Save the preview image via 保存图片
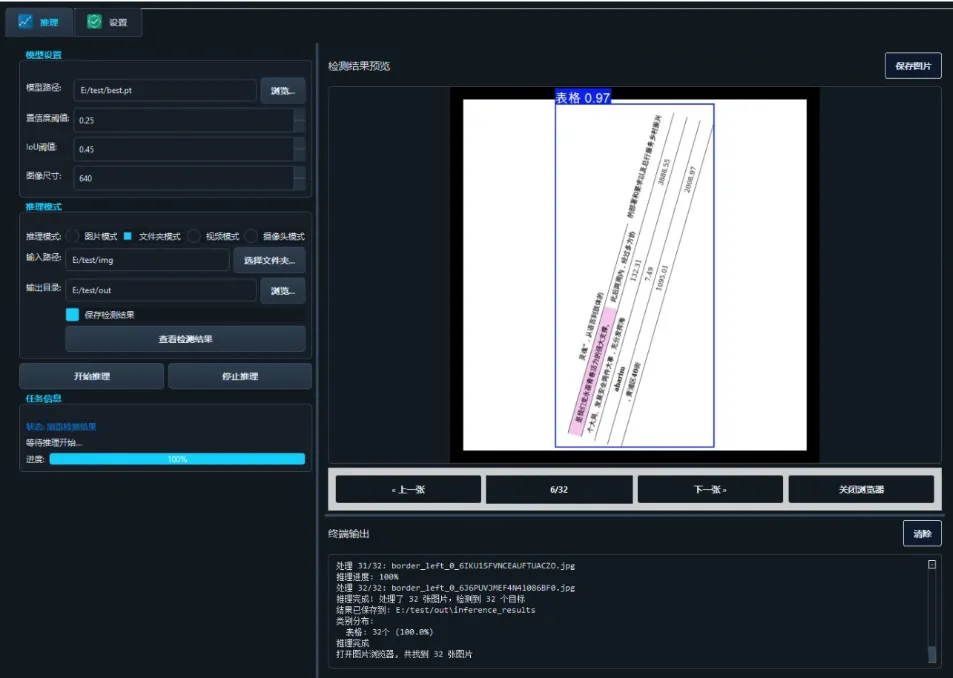Image resolution: width=953 pixels, height=678 pixels. pyautogui.click(x=911, y=64)
